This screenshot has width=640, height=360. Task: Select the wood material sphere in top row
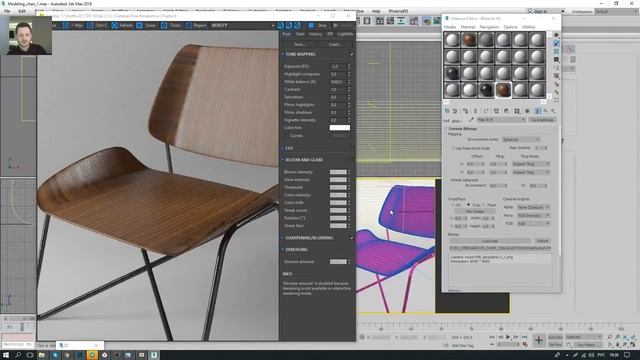pyautogui.click(x=469, y=40)
